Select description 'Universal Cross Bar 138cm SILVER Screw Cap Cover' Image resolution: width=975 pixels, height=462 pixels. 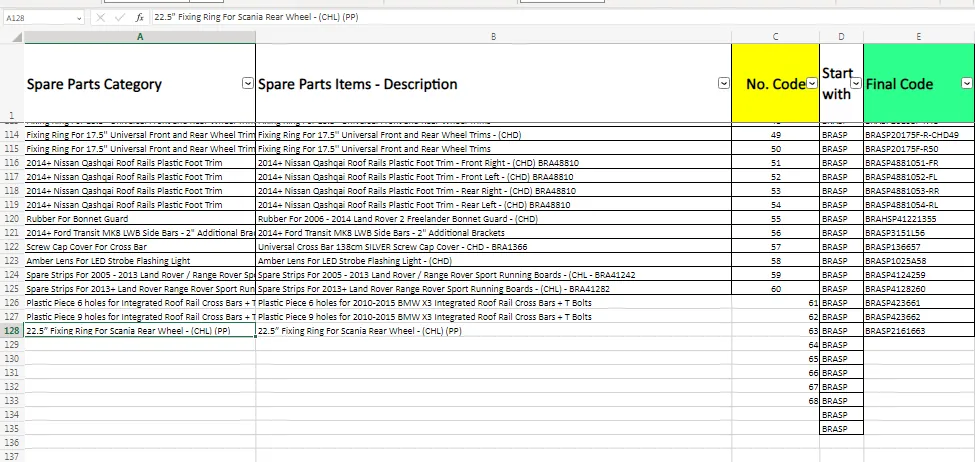point(493,247)
